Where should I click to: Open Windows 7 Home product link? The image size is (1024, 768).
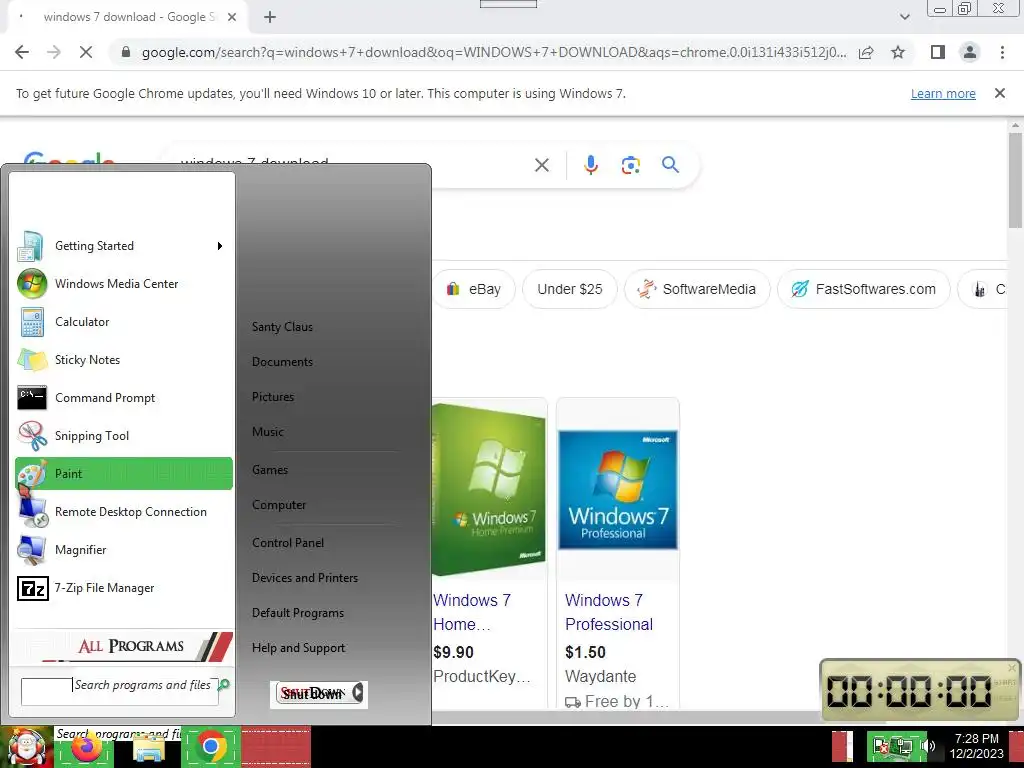472,613
